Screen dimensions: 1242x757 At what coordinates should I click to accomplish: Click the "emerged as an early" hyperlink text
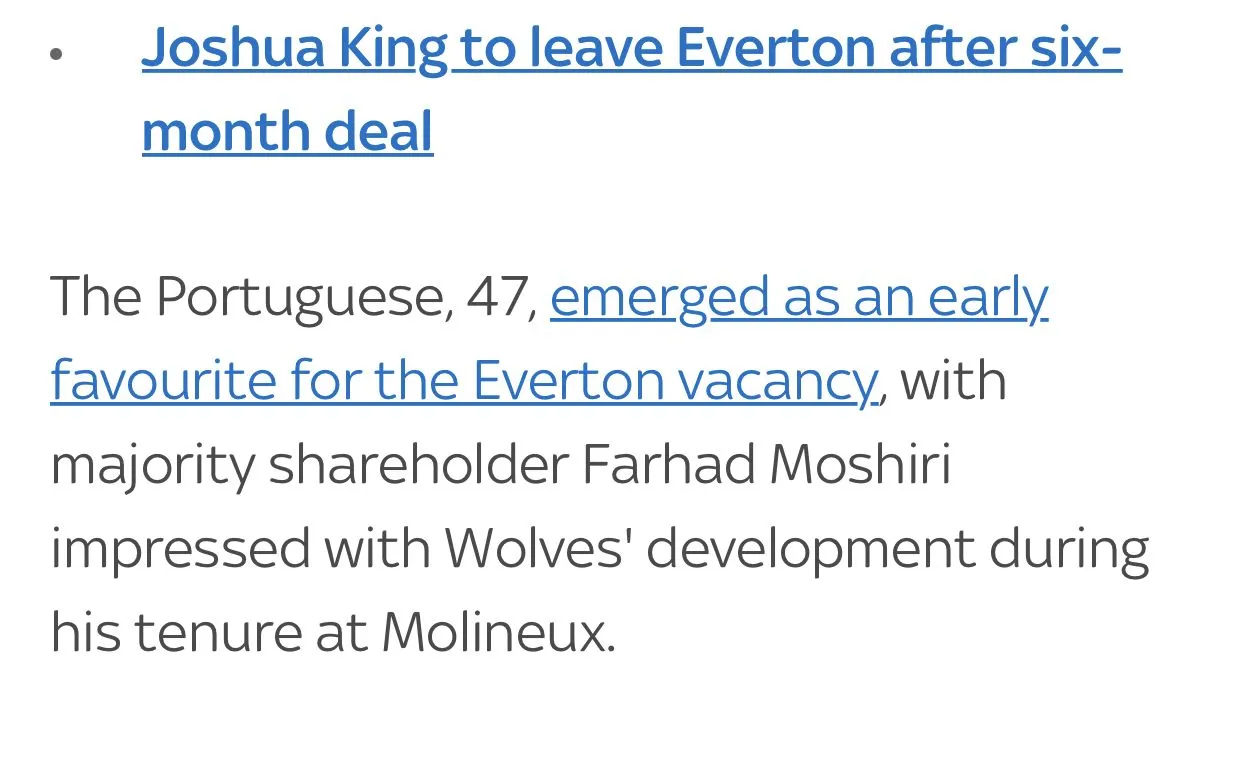coord(798,297)
